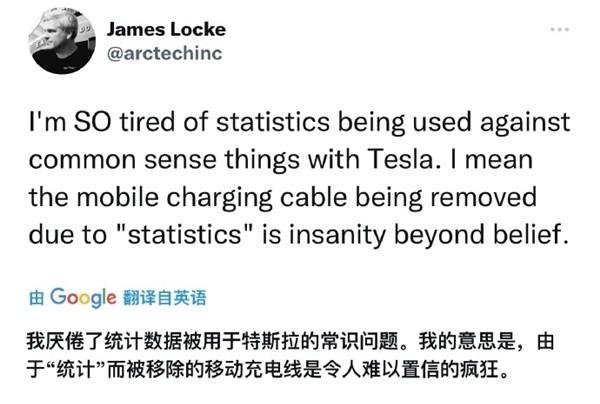
Task: Visit the @arctechinc handle link
Action: (x=165, y=53)
